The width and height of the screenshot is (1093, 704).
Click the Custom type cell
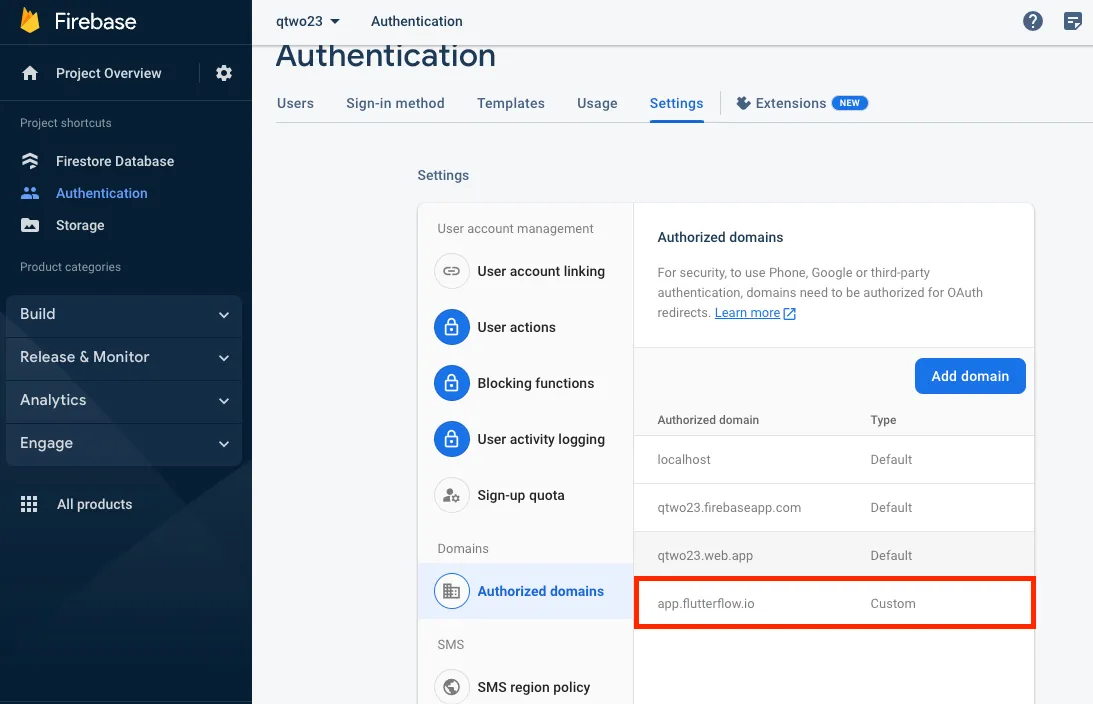pyautogui.click(x=892, y=604)
